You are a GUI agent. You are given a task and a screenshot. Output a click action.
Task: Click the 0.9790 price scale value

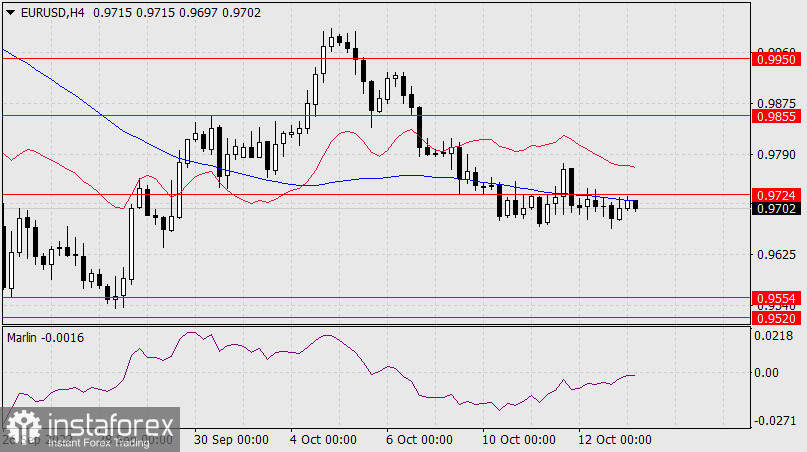click(776, 154)
